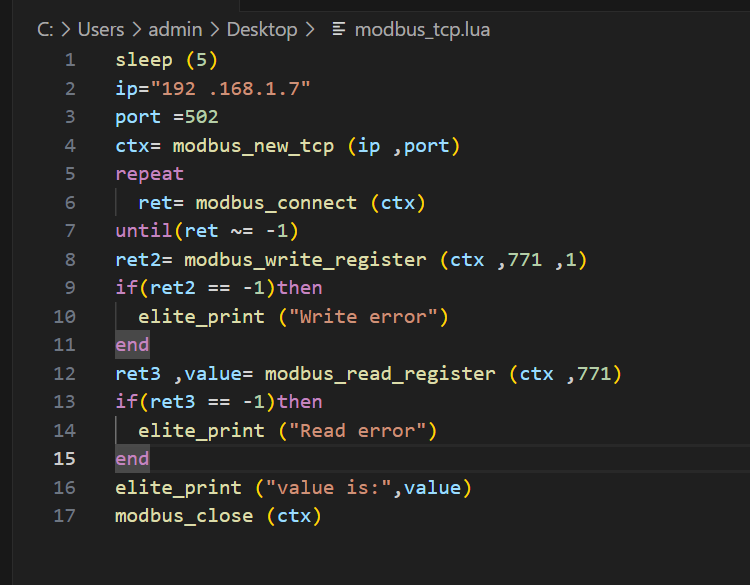750x585 pixels.
Task: Place cursor on the repeat keyword
Action: pyautogui.click(x=150, y=174)
